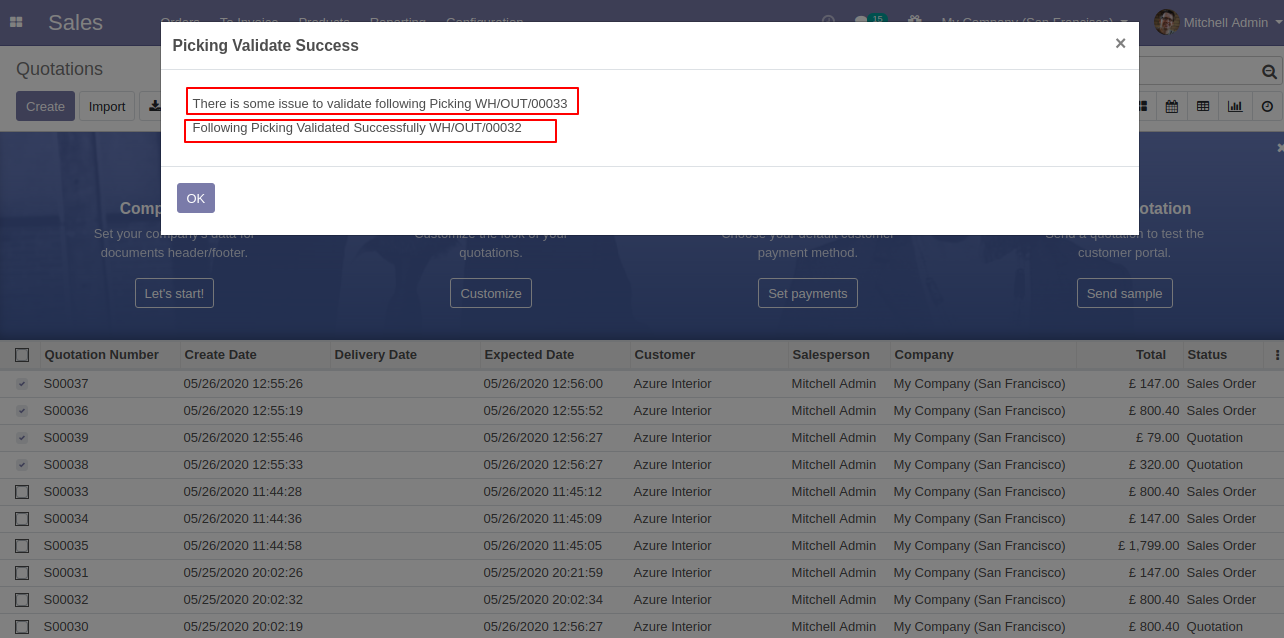Sort by Customer column header
Screen dimensions: 1284x638
[x=664, y=355]
